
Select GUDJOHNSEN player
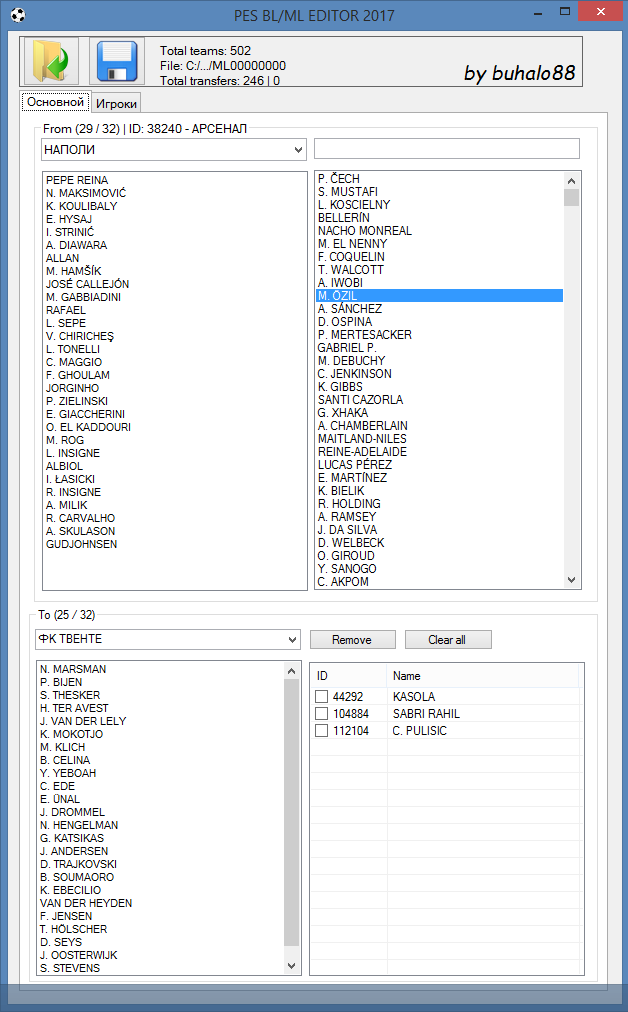click(81, 544)
